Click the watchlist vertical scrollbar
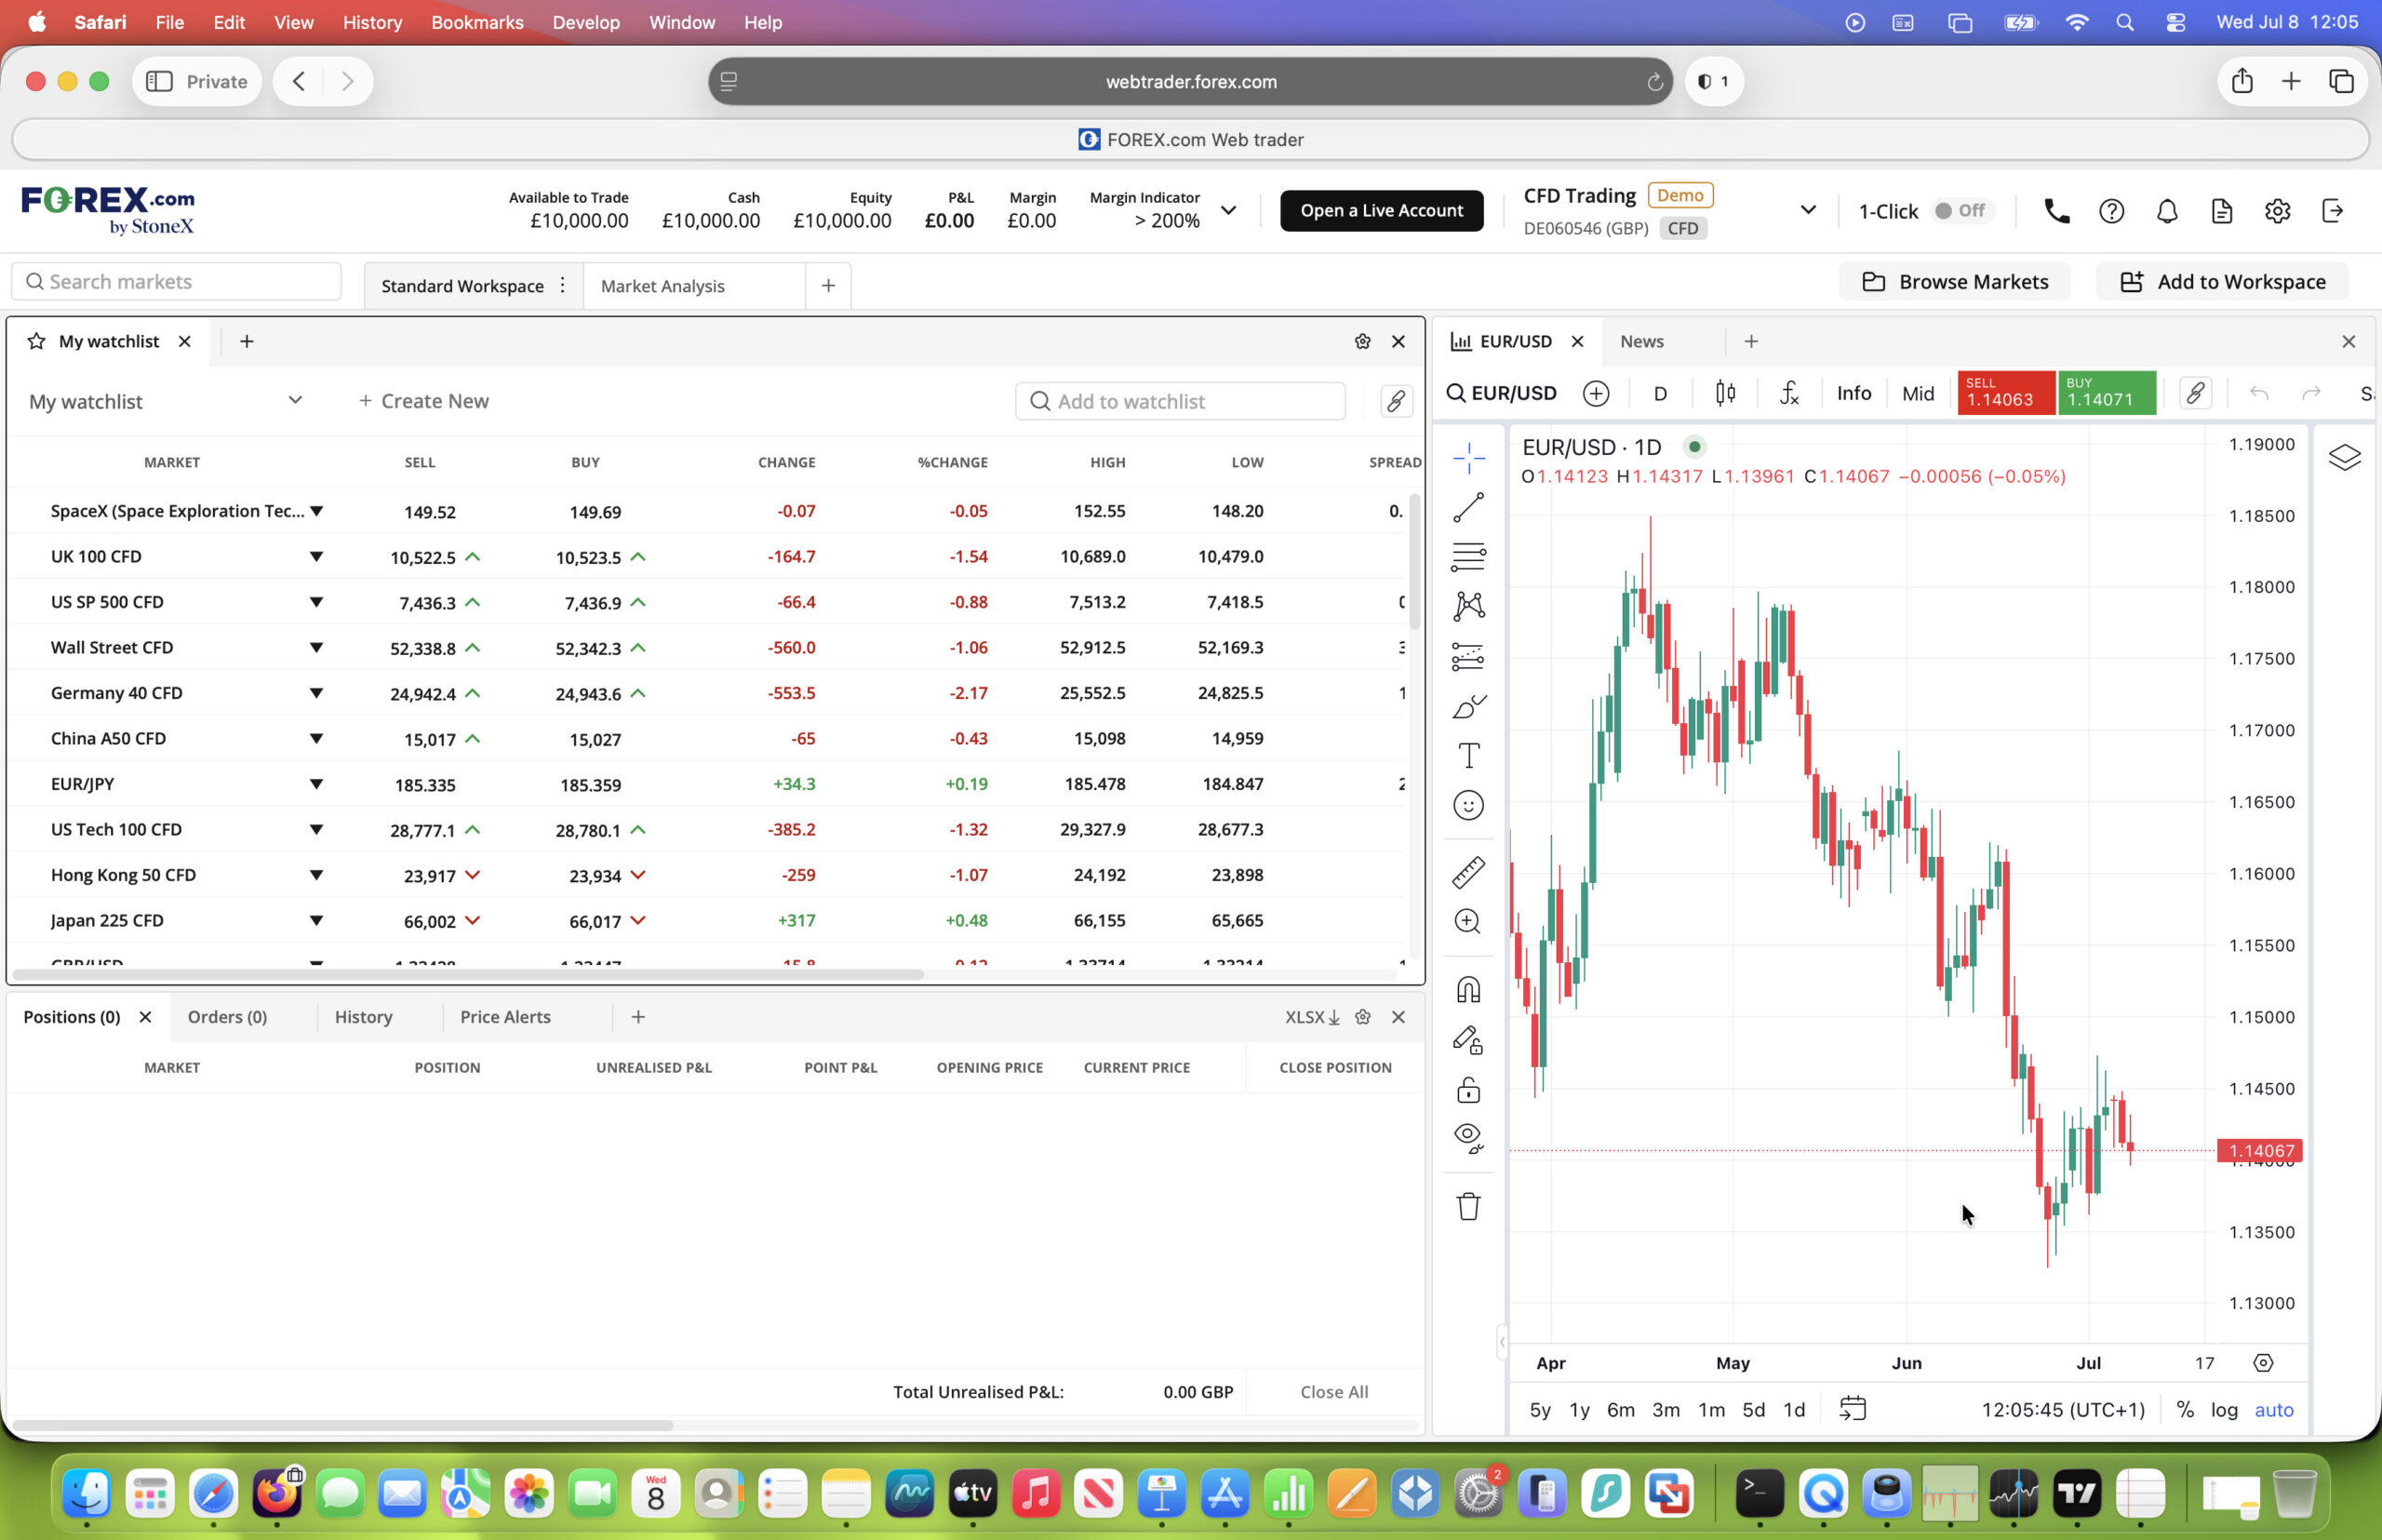This screenshot has width=2382, height=1540. pos(1414,561)
